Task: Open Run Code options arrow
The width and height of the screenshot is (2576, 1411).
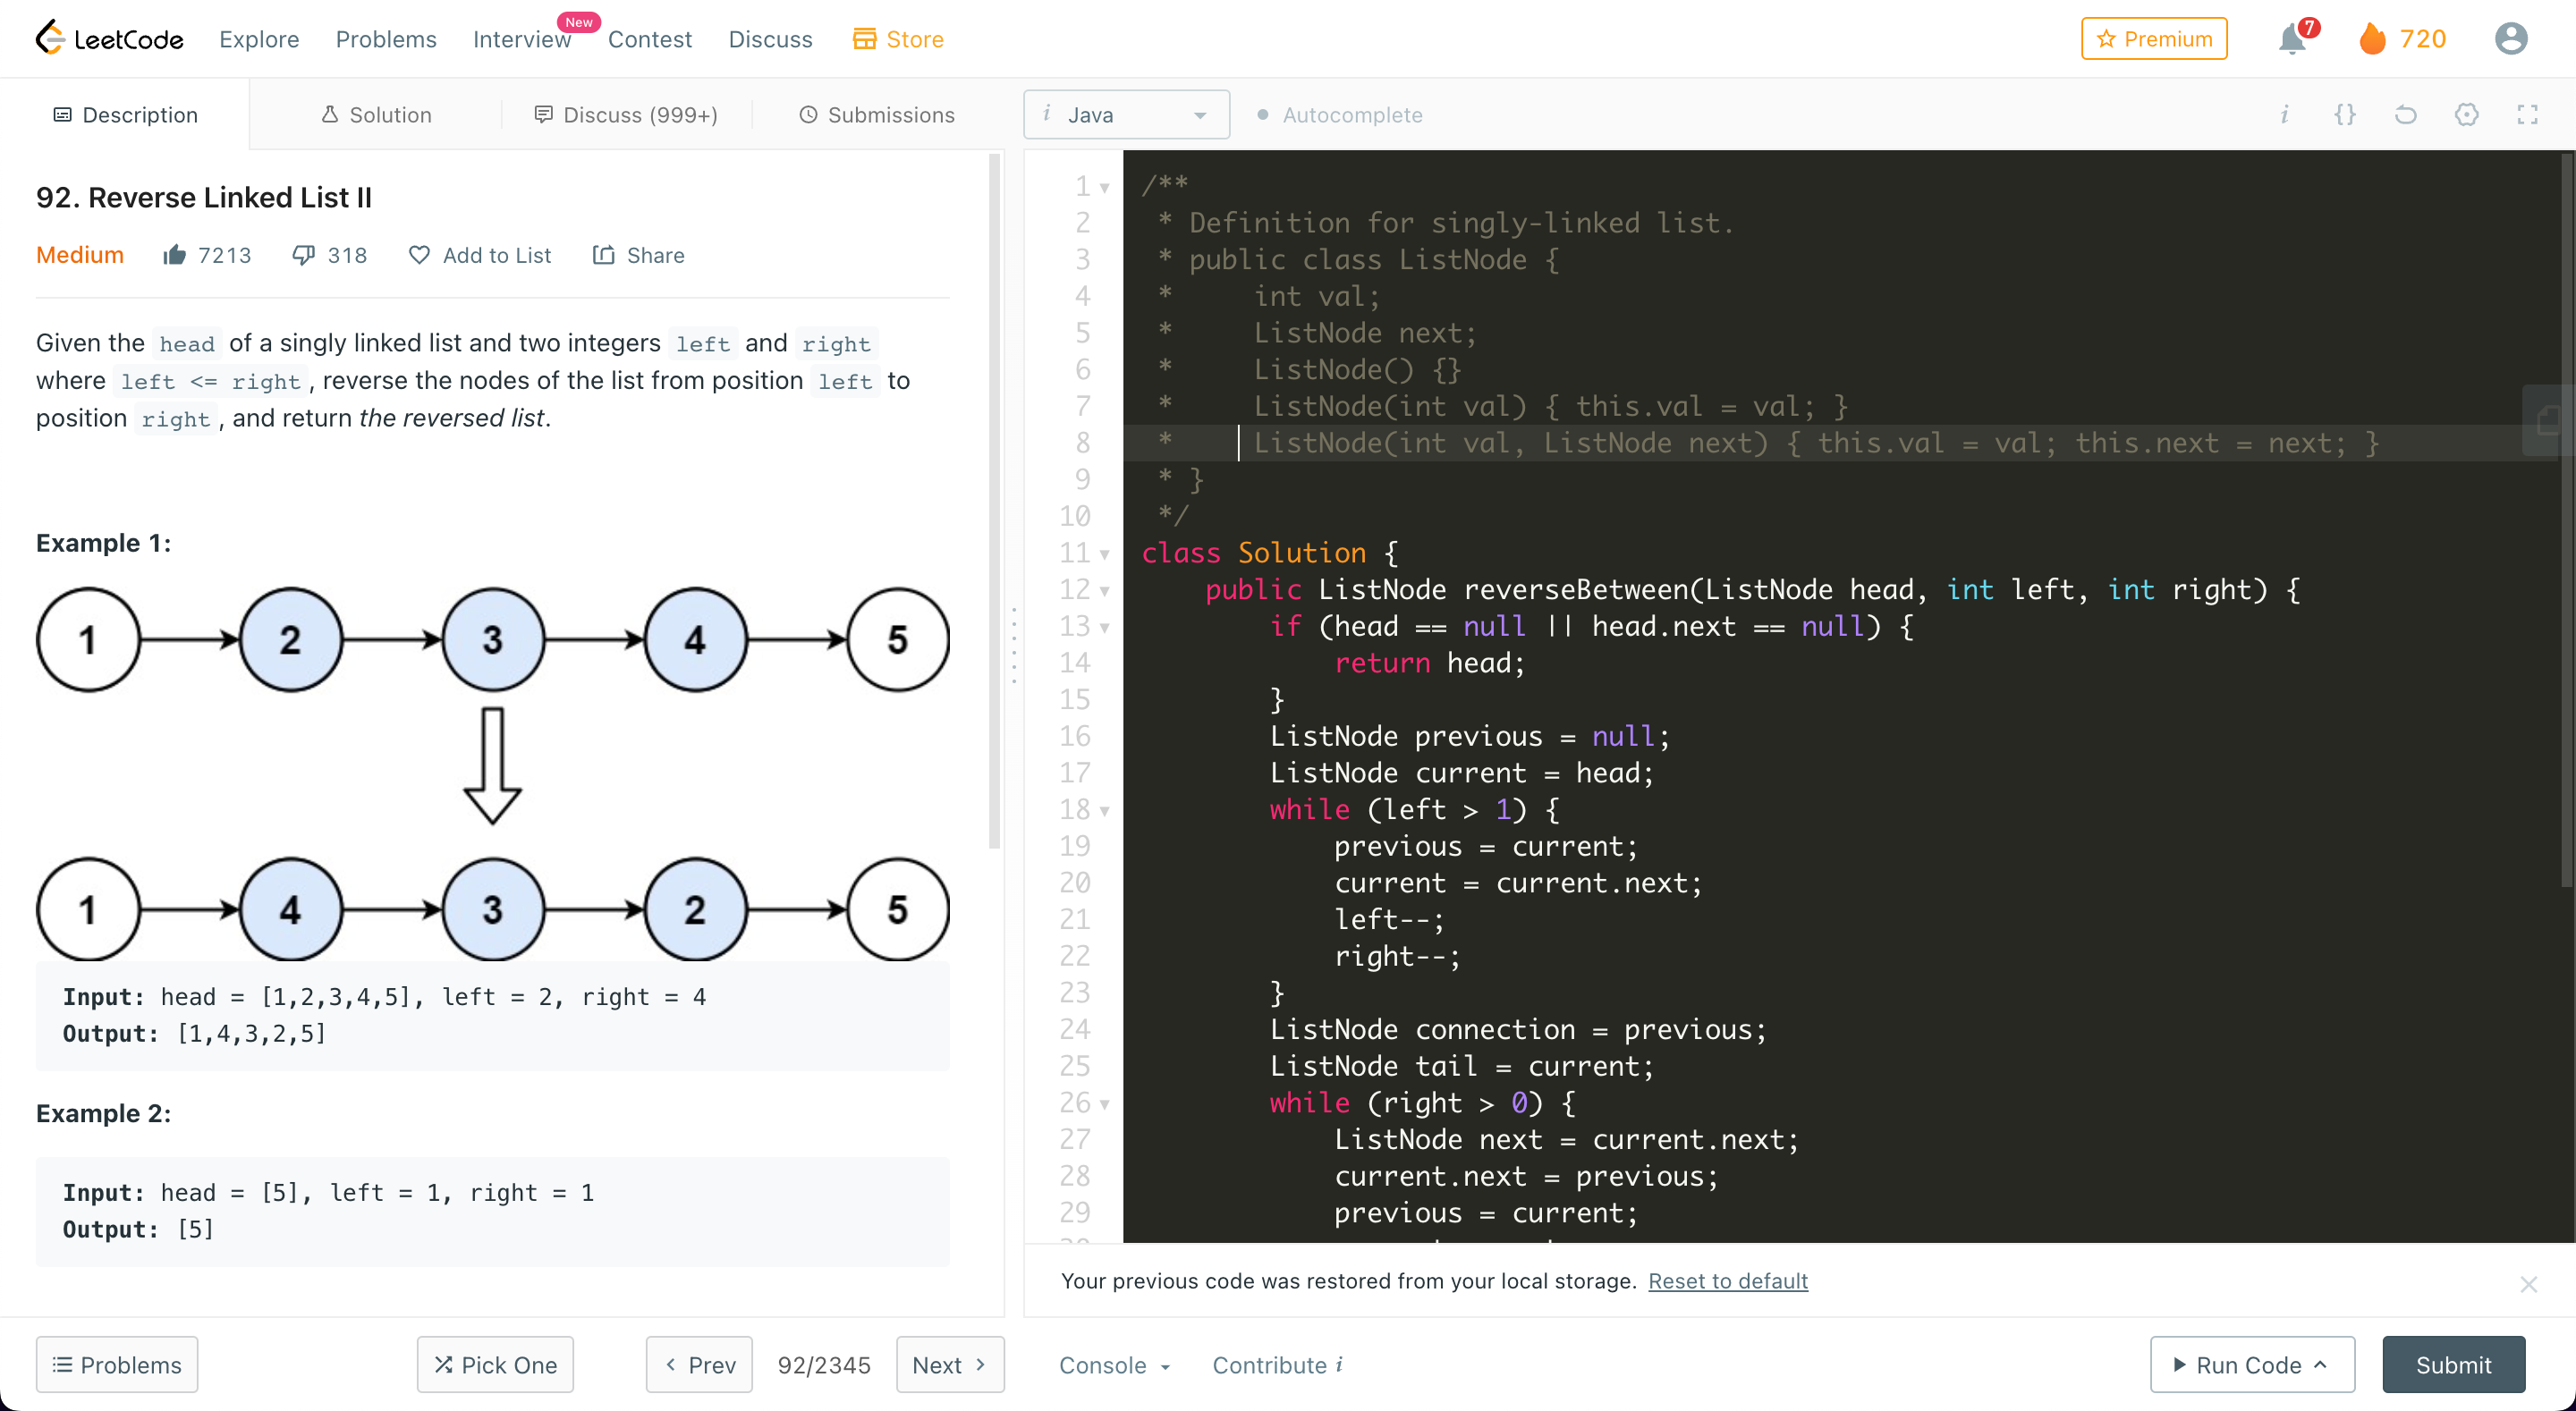Action: [2322, 1364]
